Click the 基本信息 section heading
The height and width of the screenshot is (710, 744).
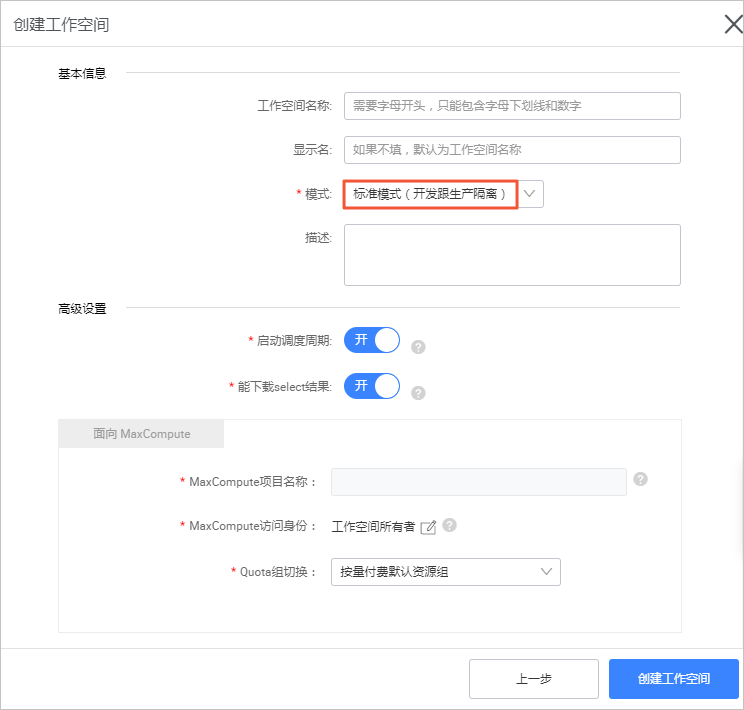pyautogui.click(x=82, y=74)
